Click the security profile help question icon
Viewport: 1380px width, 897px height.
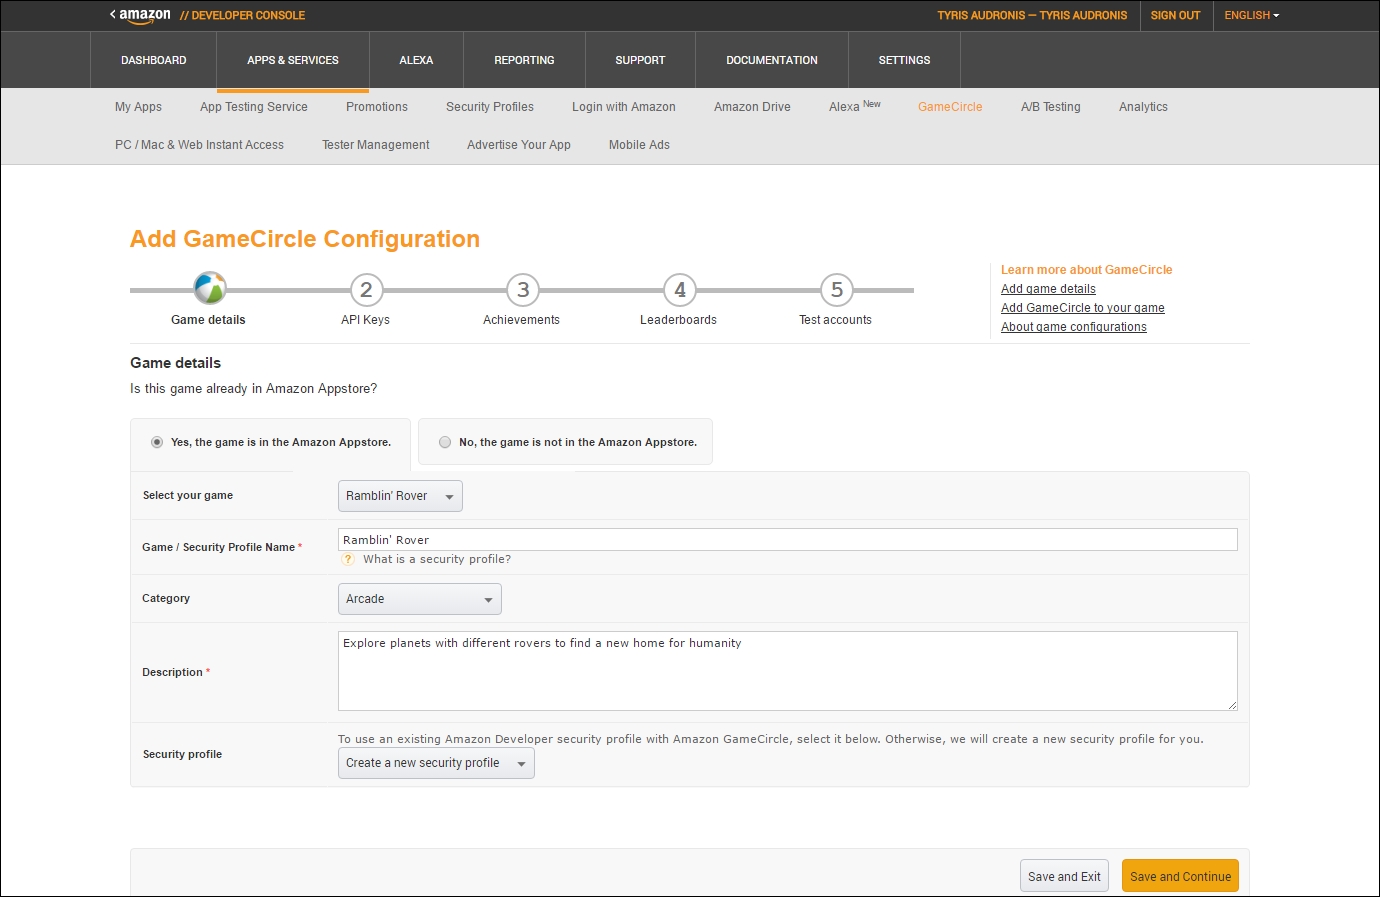click(x=349, y=559)
